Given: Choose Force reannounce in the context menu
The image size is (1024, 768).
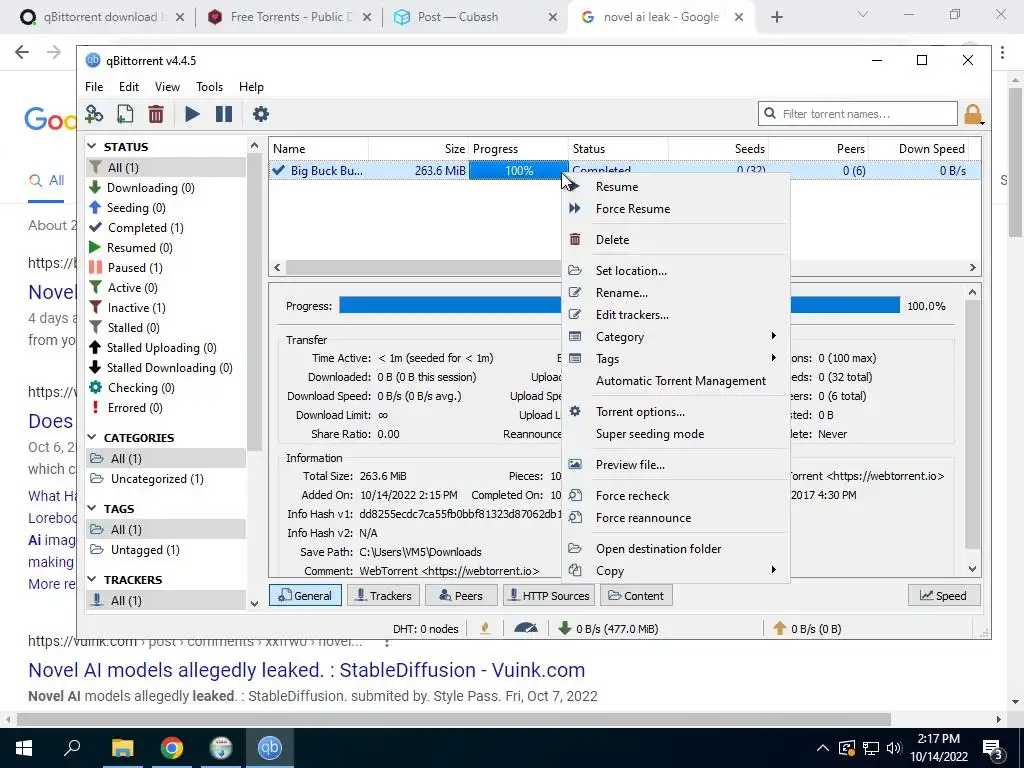Looking at the screenshot, I should click(676, 518).
